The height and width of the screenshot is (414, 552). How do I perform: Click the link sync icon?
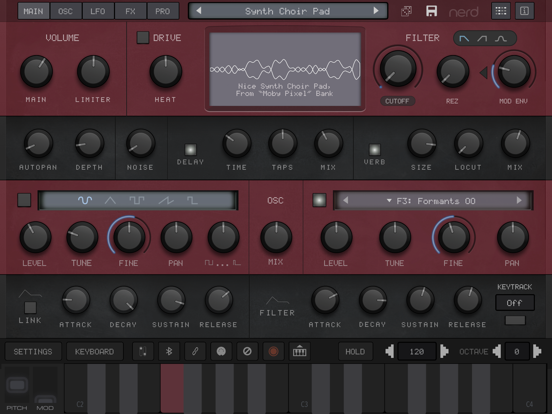195,351
